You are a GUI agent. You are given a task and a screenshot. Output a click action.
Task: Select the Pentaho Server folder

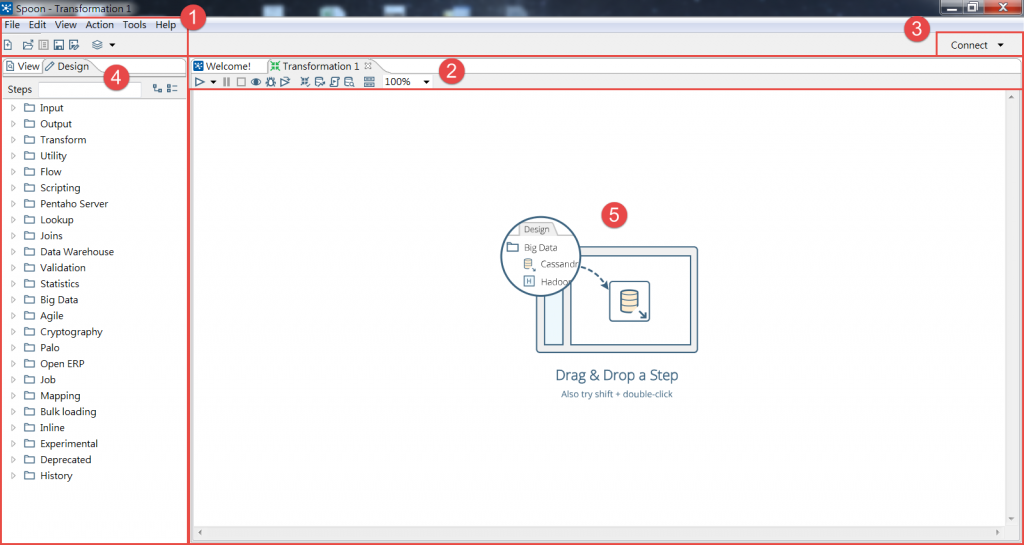click(x=66, y=204)
